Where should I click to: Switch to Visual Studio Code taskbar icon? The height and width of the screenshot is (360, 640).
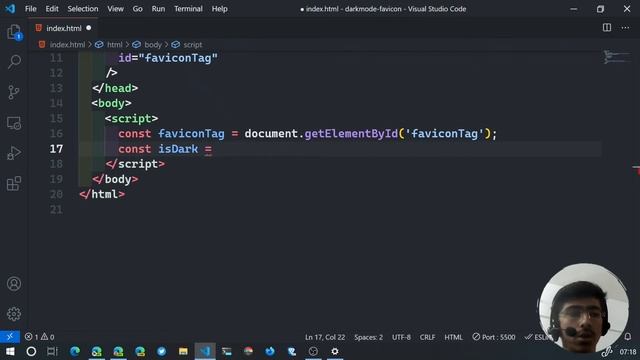point(205,351)
